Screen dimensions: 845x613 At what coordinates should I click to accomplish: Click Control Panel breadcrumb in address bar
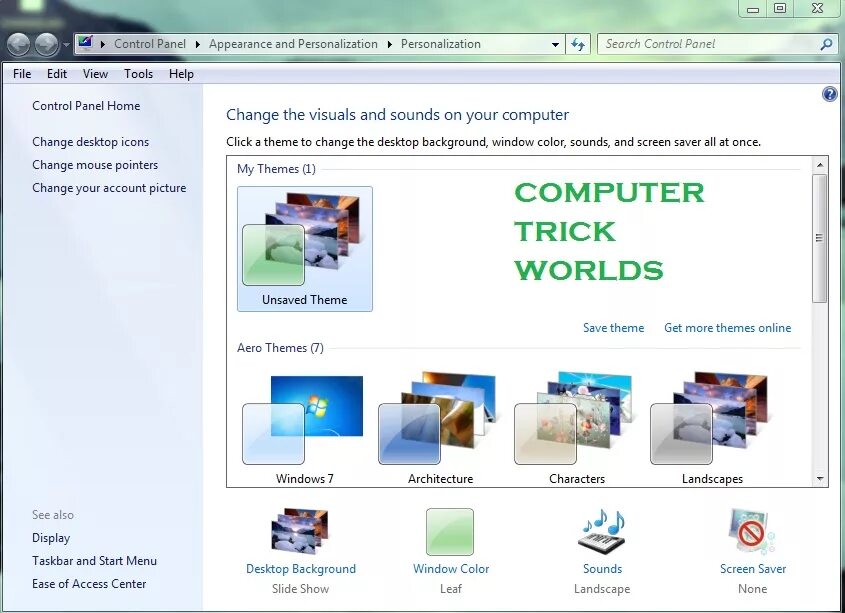pos(150,44)
